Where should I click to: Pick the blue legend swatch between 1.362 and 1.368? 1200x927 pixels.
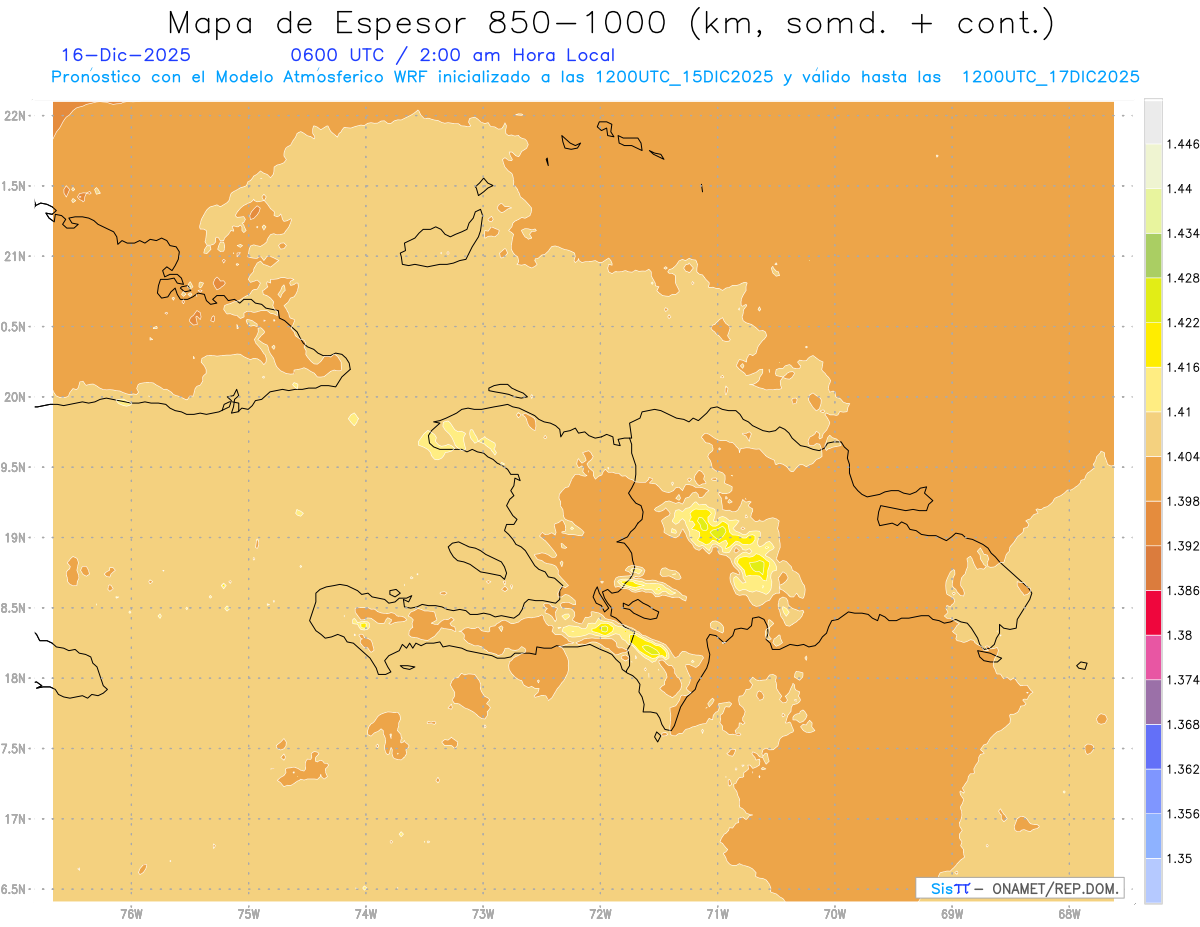(1153, 746)
